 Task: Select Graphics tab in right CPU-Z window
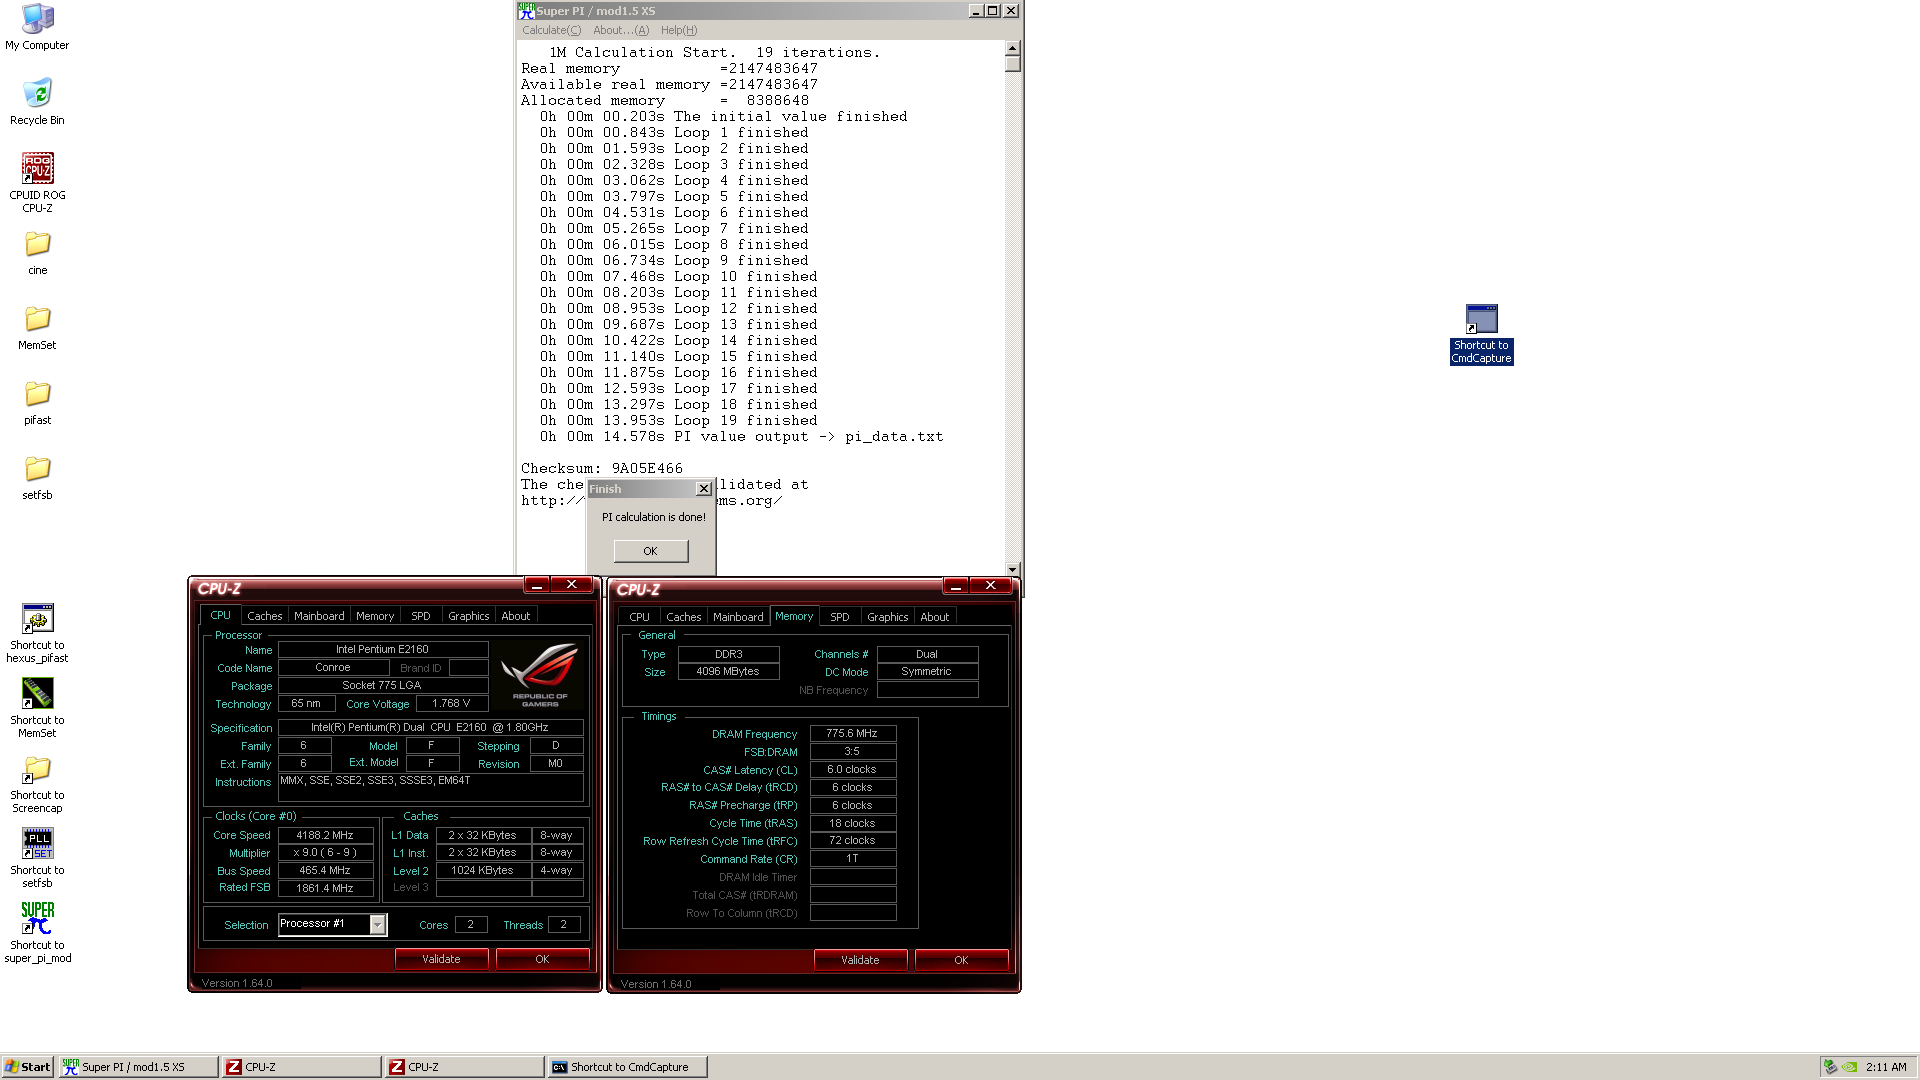click(888, 617)
